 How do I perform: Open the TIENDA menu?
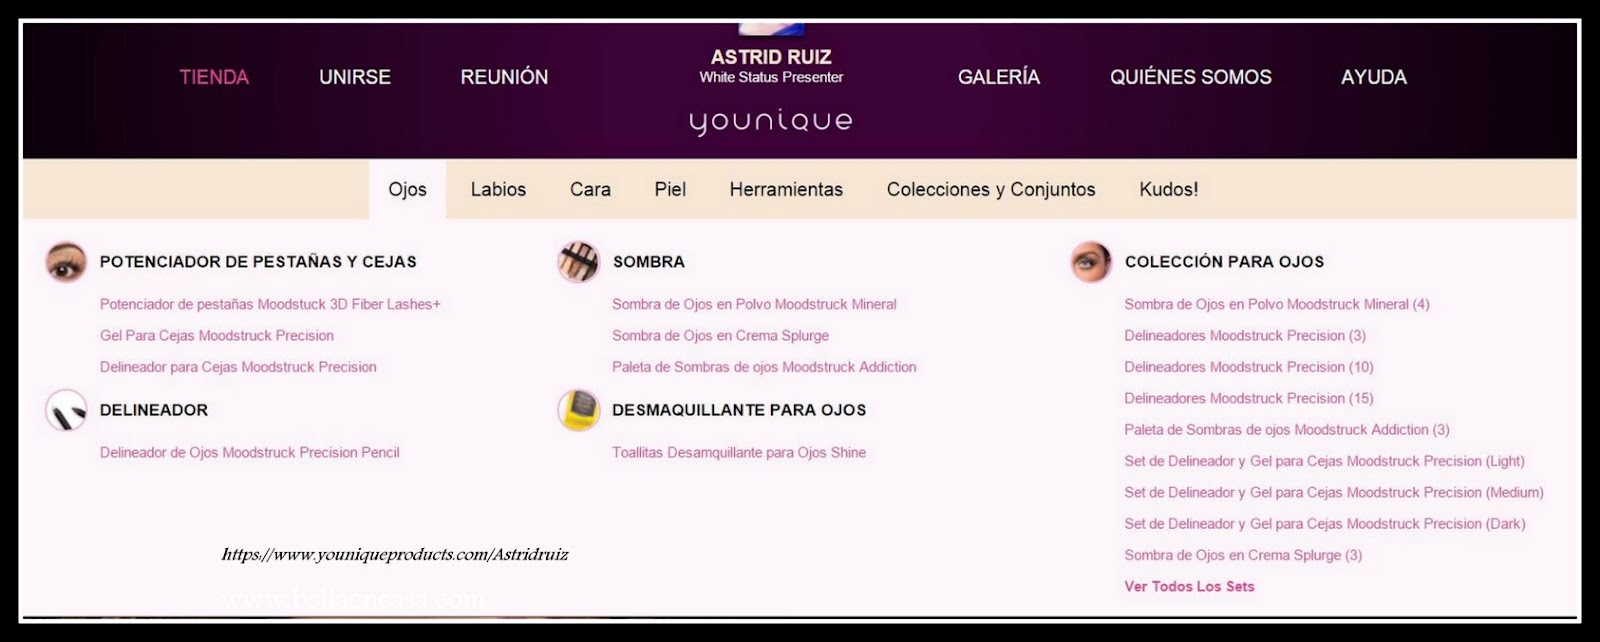point(214,77)
